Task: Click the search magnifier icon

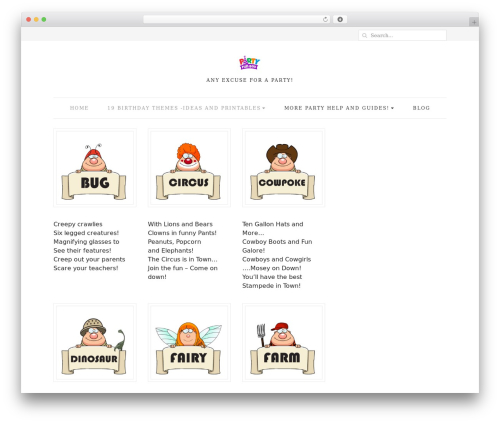Action: pos(365,35)
